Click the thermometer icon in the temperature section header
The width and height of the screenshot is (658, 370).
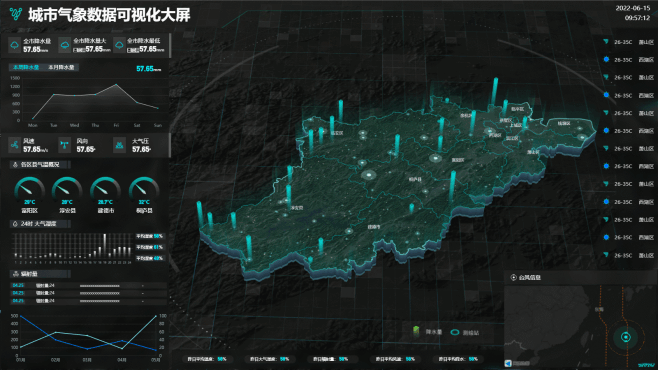pyautogui.click(x=15, y=164)
